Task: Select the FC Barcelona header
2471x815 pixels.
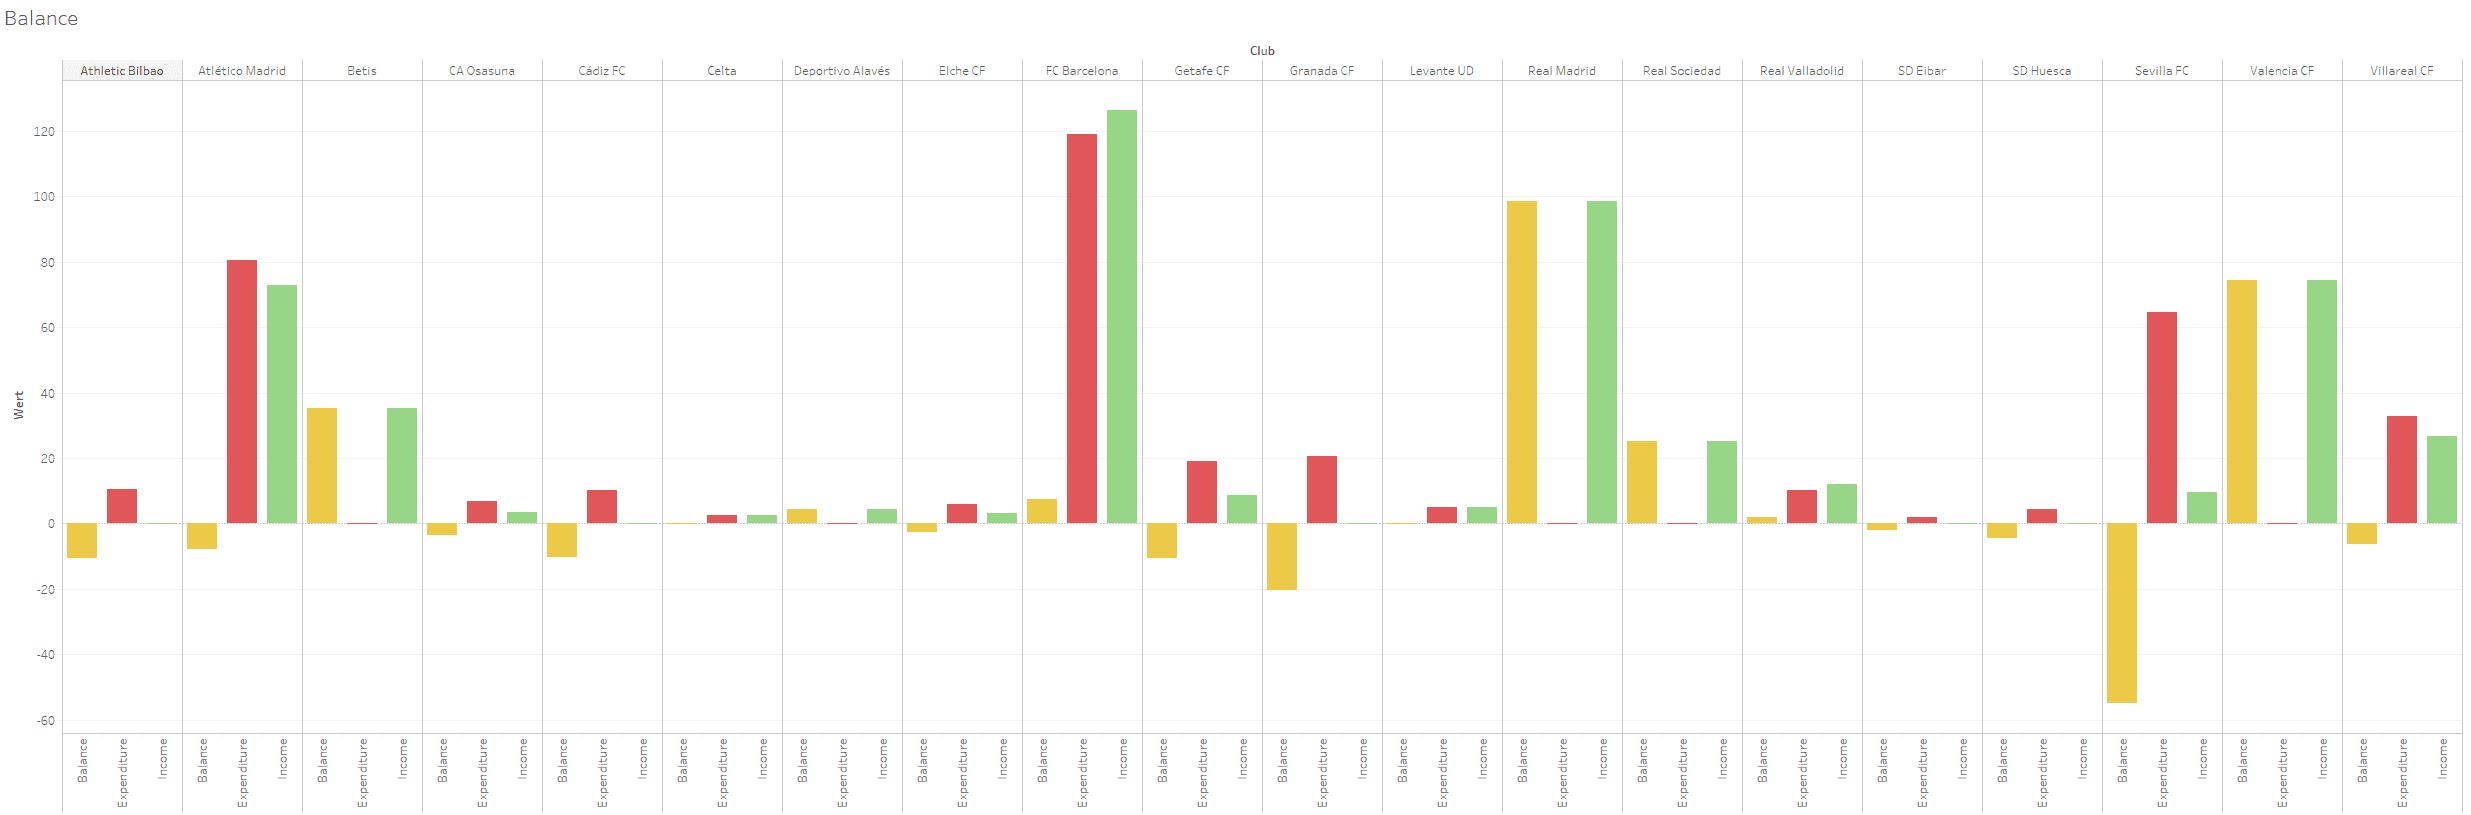Action: pos(1082,71)
